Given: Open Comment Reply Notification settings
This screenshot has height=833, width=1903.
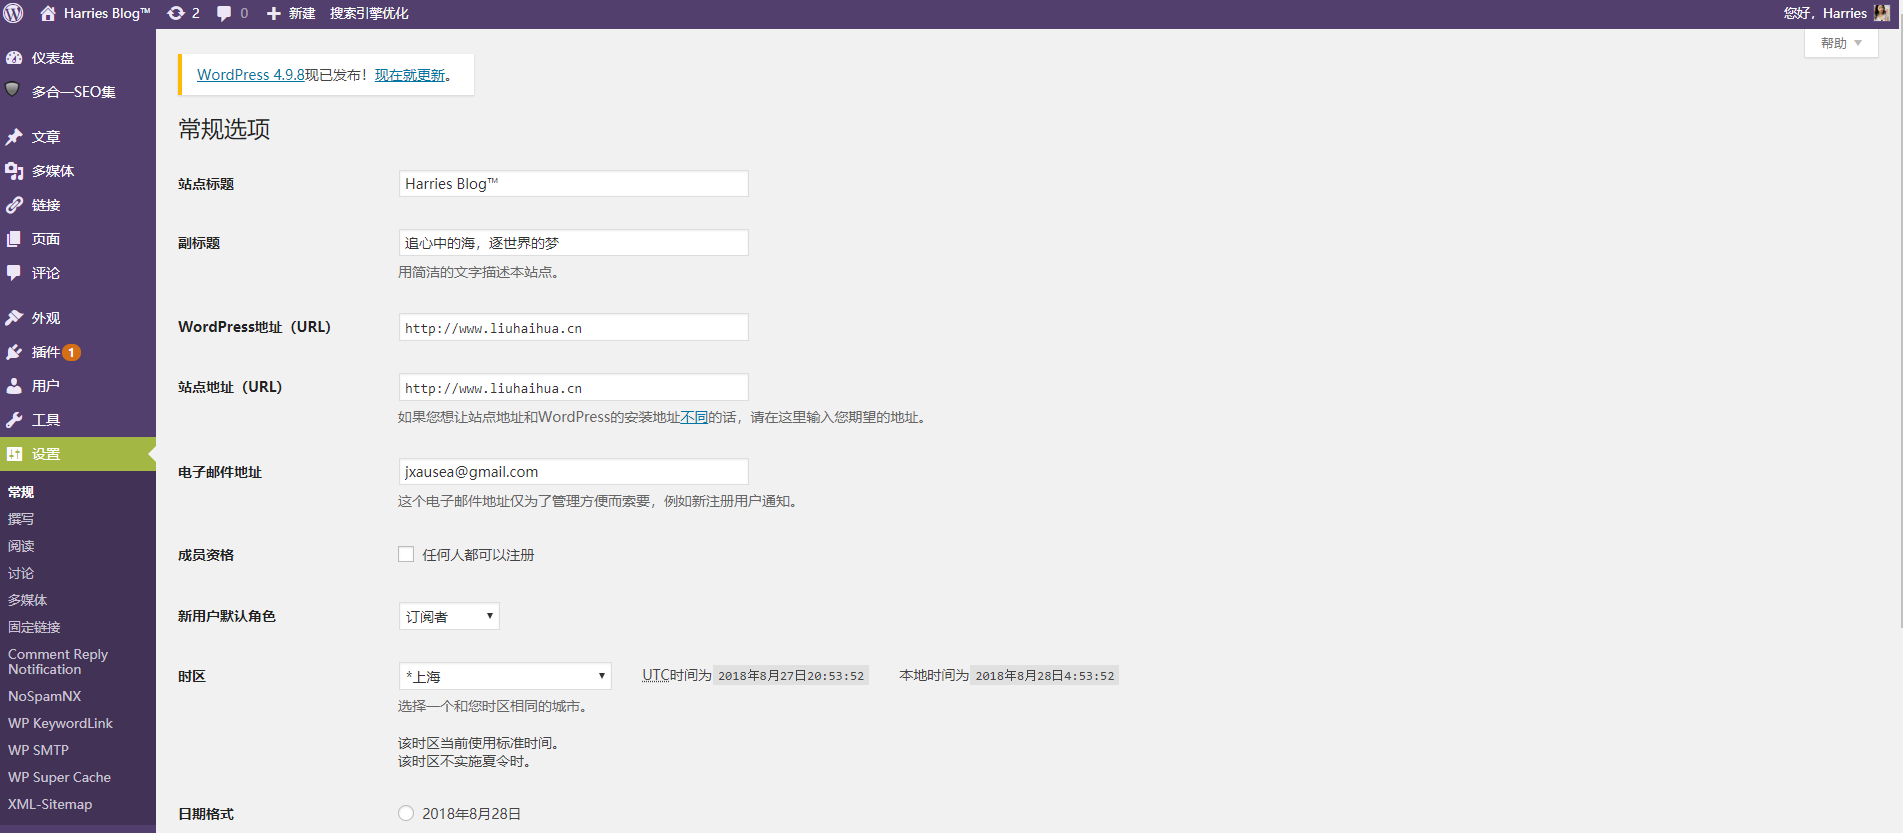Looking at the screenshot, I should click(x=58, y=662).
